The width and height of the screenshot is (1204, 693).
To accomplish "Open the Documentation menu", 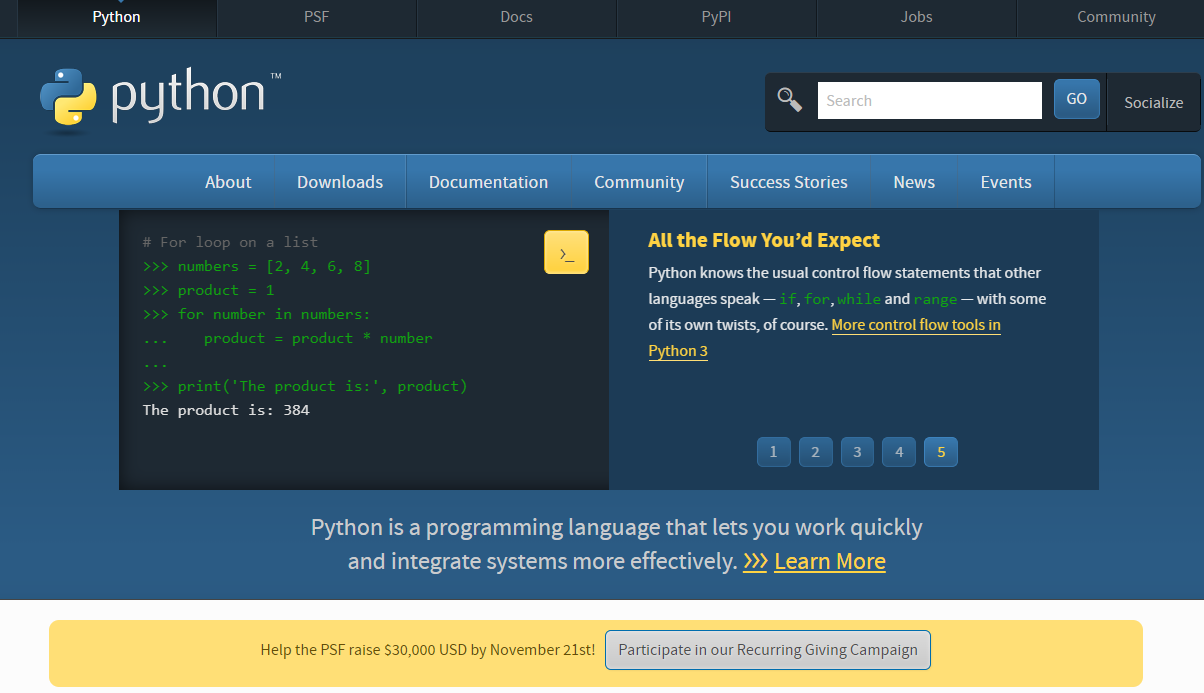I will pos(488,182).
